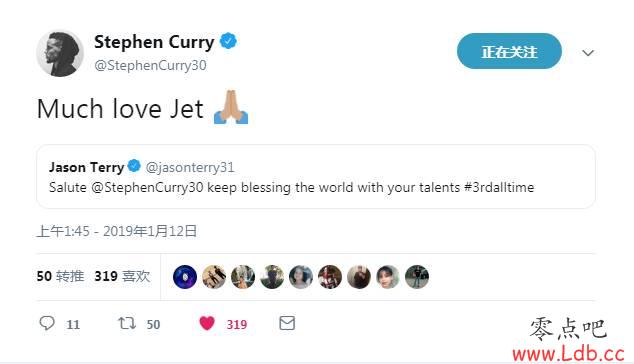This screenshot has width=634, height=364.
Task: Click the retweet arrows icon
Action: click(127, 323)
